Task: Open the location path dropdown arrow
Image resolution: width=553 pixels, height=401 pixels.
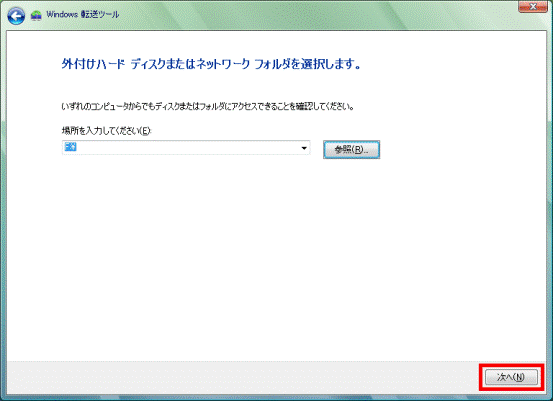Action: pyautogui.click(x=304, y=148)
